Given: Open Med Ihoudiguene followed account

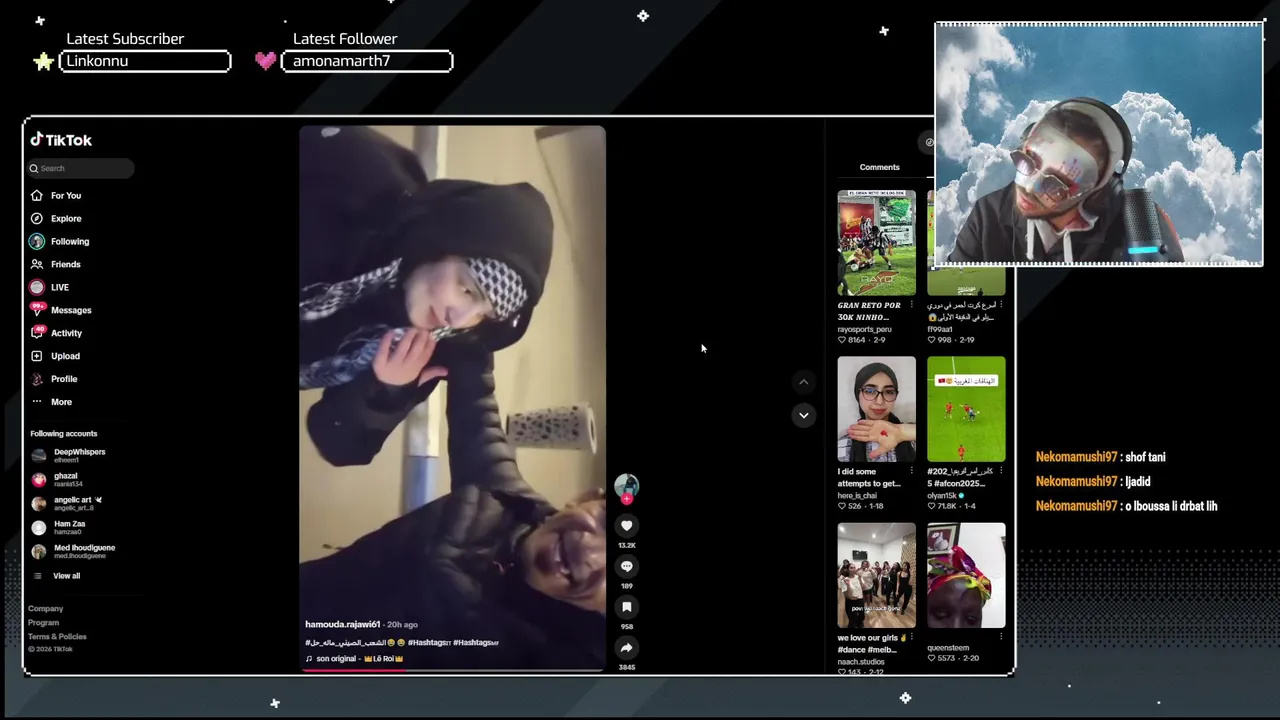Looking at the screenshot, I should pyautogui.click(x=73, y=551).
